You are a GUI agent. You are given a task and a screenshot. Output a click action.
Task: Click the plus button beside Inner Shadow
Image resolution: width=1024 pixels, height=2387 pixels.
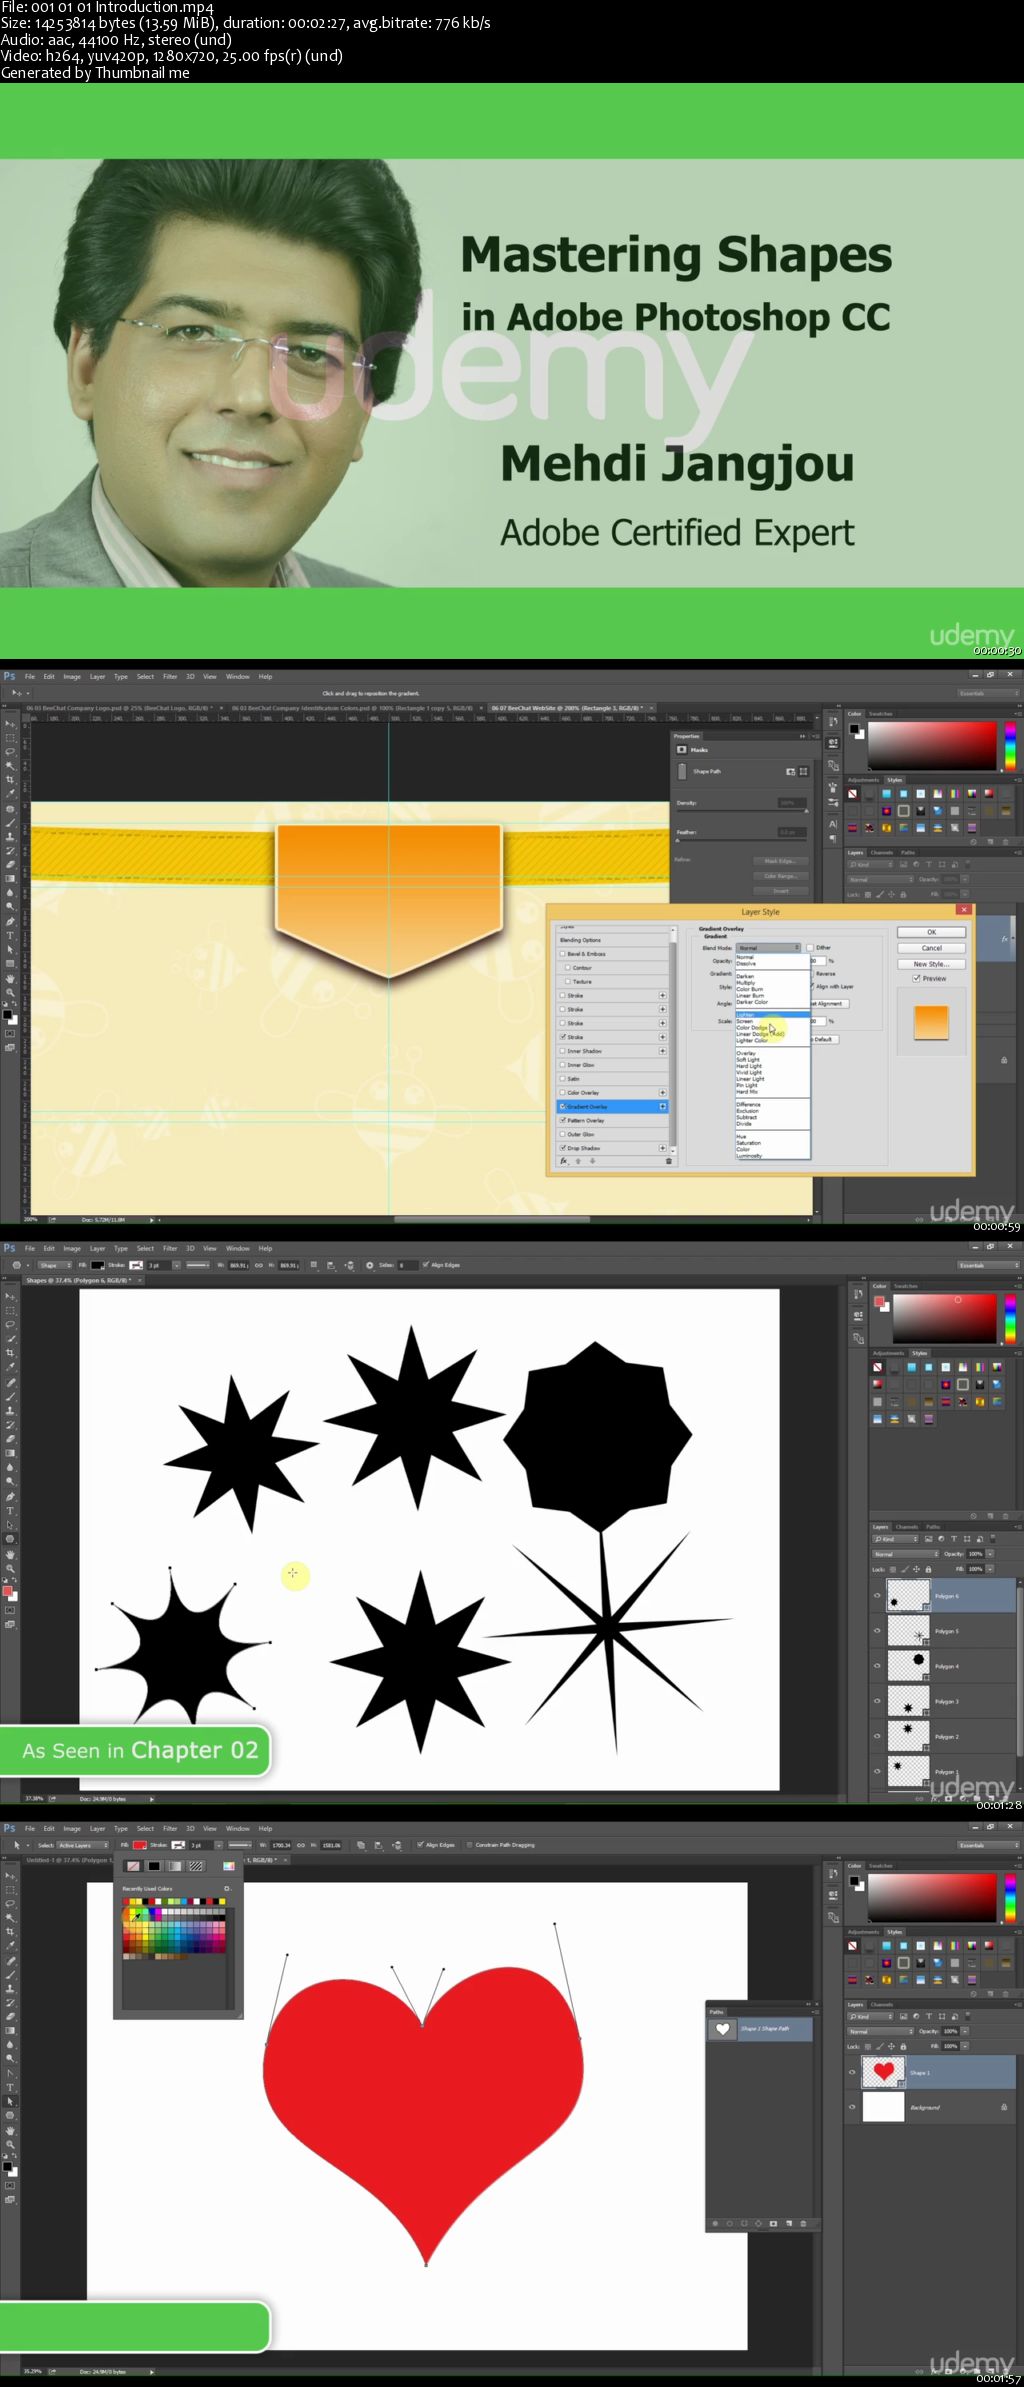[662, 1051]
